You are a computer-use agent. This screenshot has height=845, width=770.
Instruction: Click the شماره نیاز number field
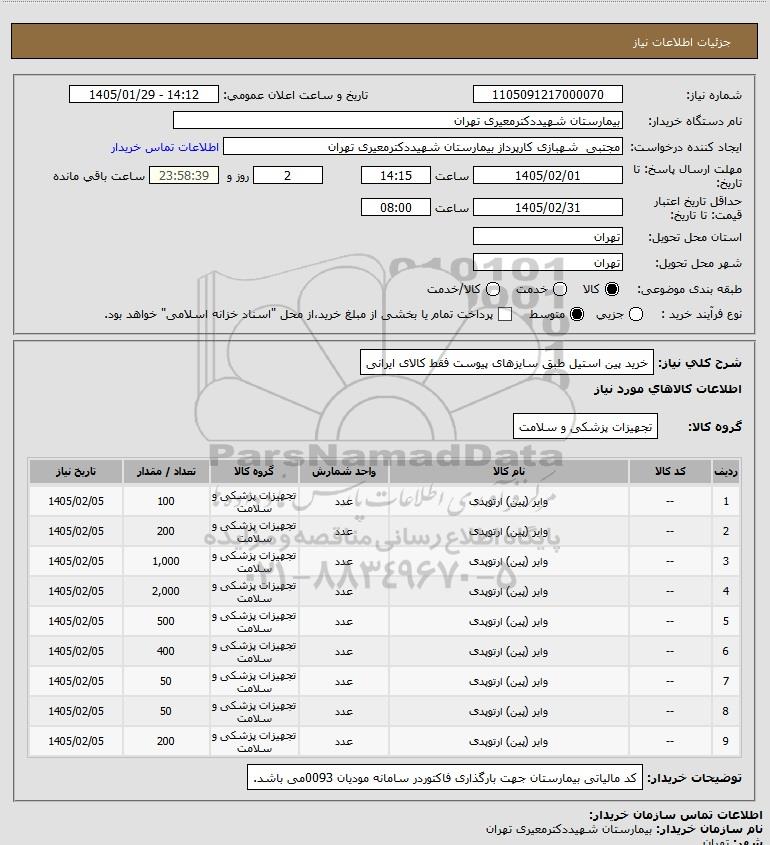[547, 94]
